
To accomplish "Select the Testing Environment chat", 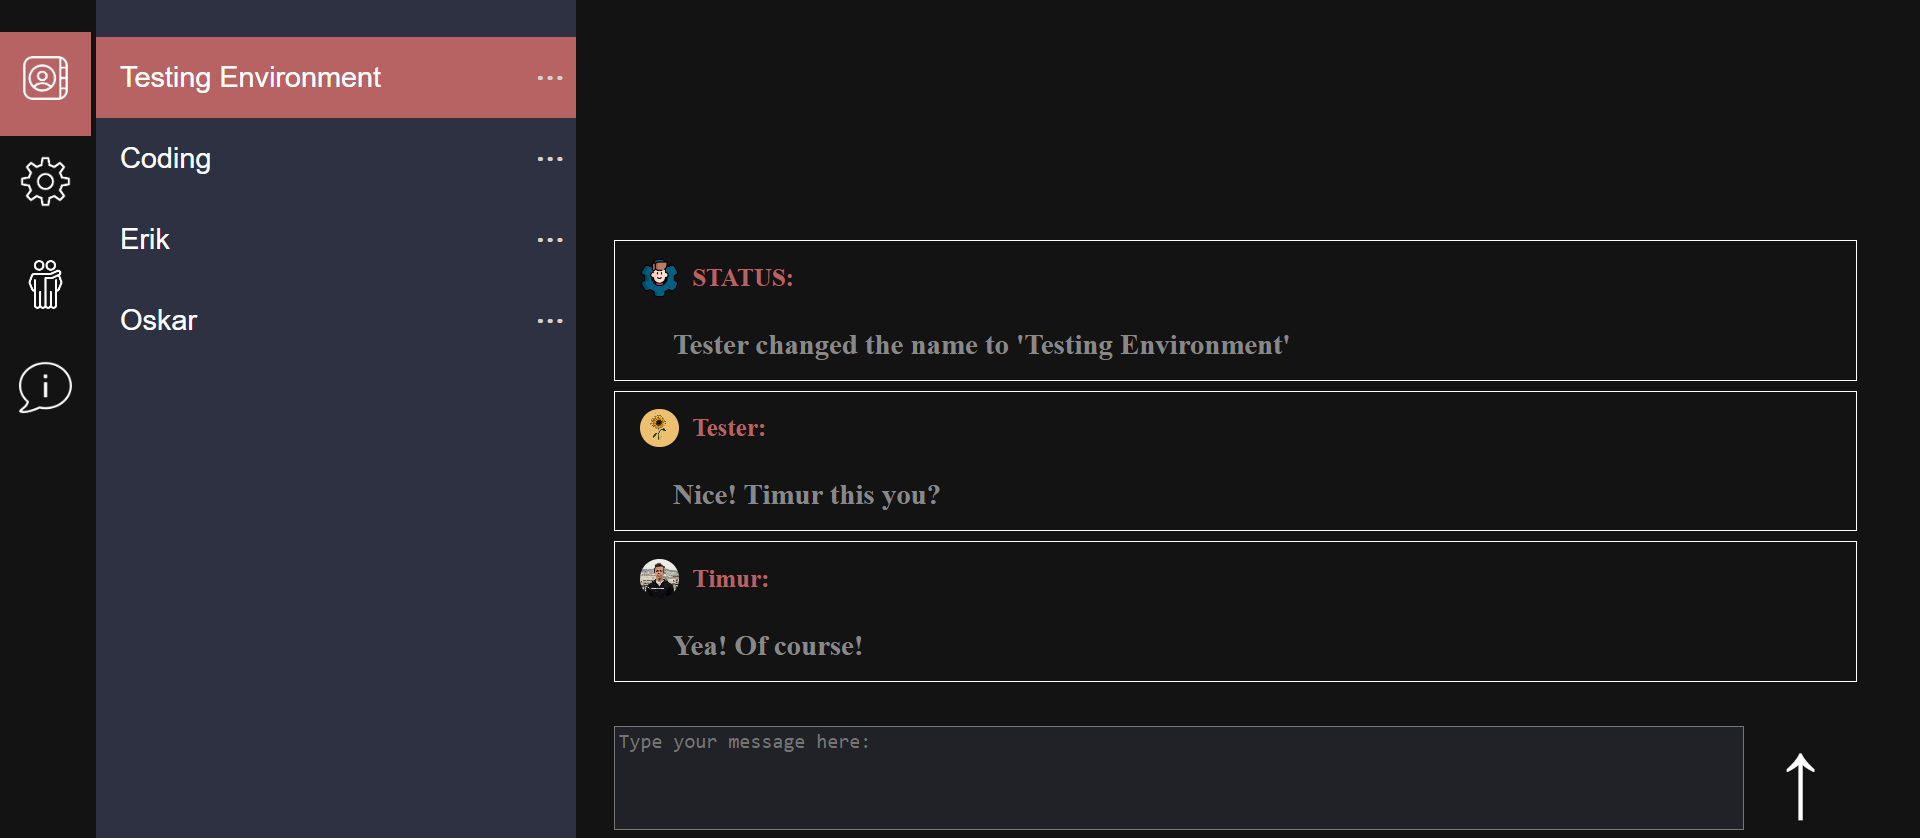I will [250, 78].
